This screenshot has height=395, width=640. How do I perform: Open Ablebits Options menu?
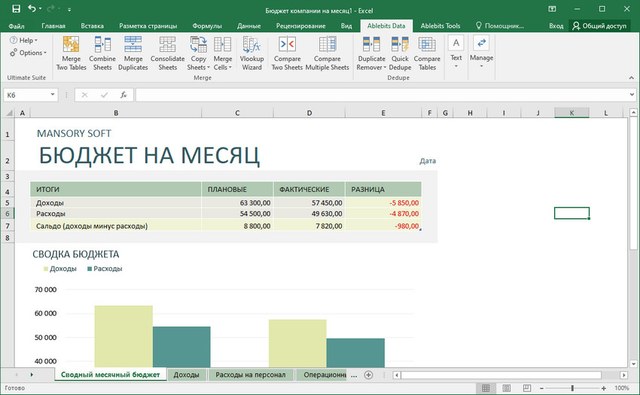28,53
